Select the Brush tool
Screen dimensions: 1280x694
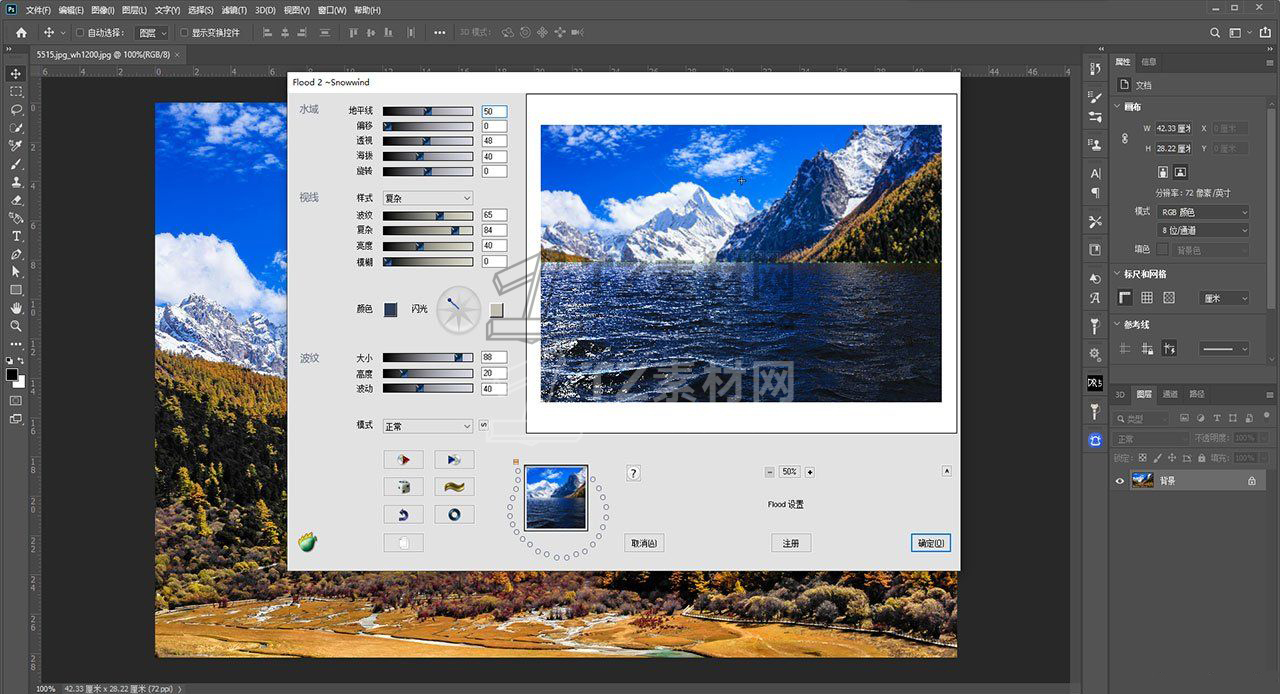coord(16,164)
